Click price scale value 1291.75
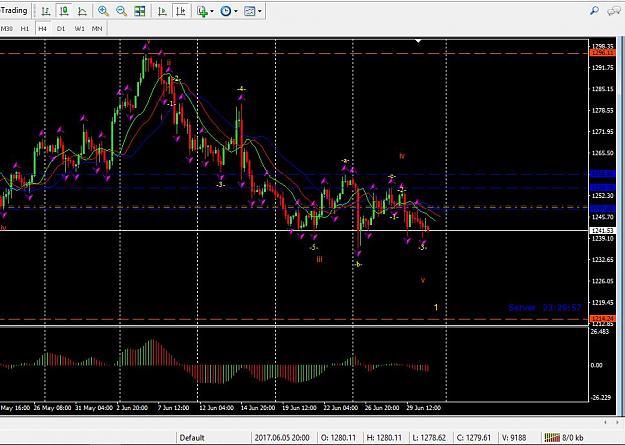This screenshot has width=625, height=445. click(602, 67)
